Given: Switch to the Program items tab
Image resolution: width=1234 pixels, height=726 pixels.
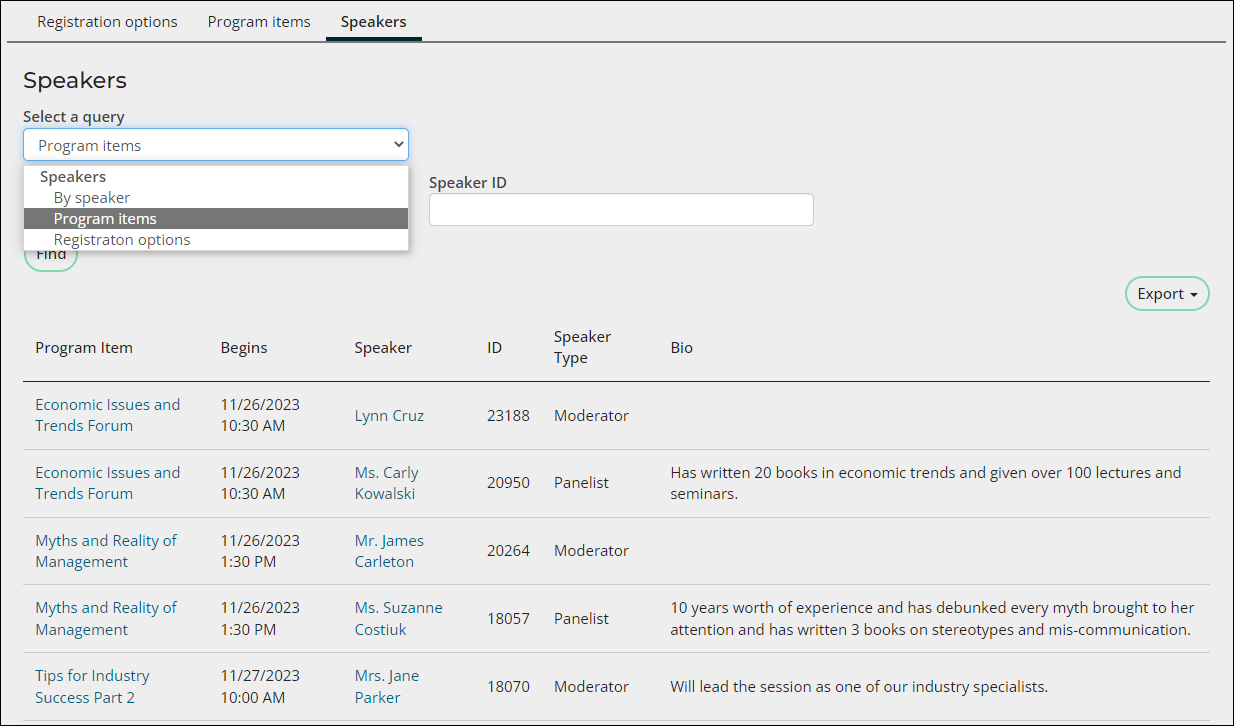Looking at the screenshot, I should 259,21.
